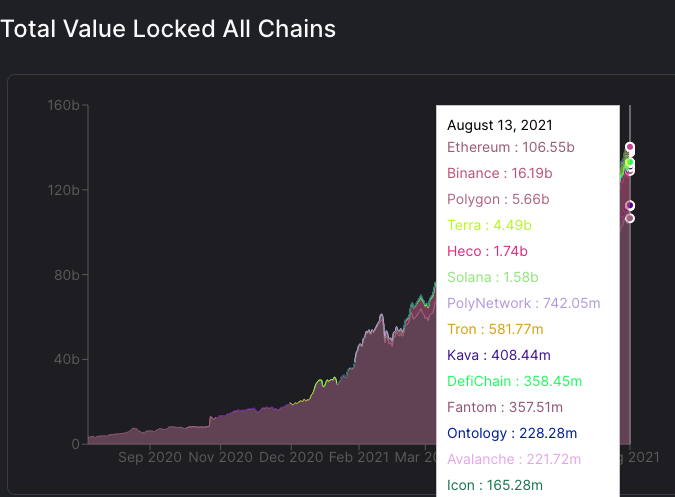
Task: Select the Solana 1.58b entry
Action: pyautogui.click(x=493, y=277)
